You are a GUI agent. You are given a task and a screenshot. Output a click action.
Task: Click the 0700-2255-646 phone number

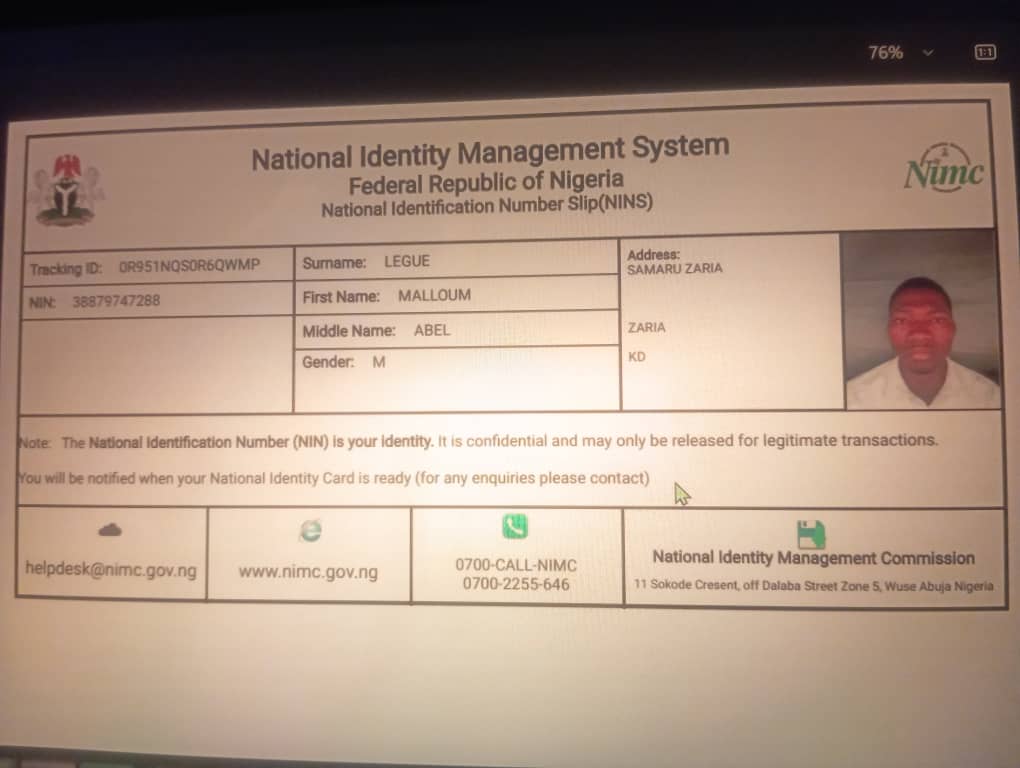coord(516,584)
